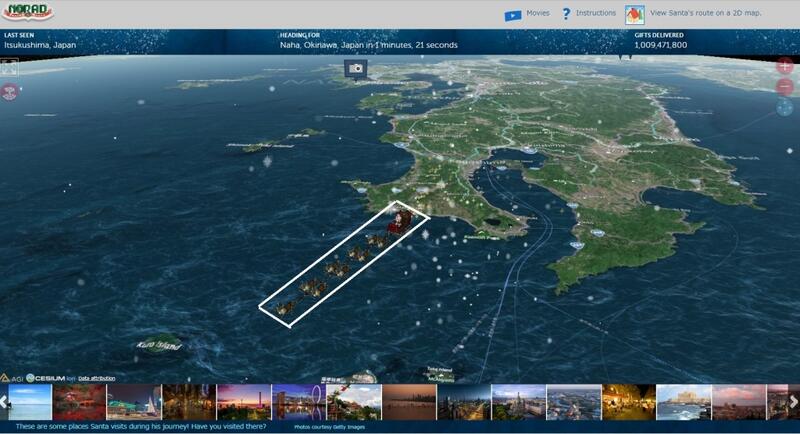Image resolution: width=800 pixels, height=434 pixels.
Task: Open View Santa's route on a 2D map
Action: pos(705,13)
